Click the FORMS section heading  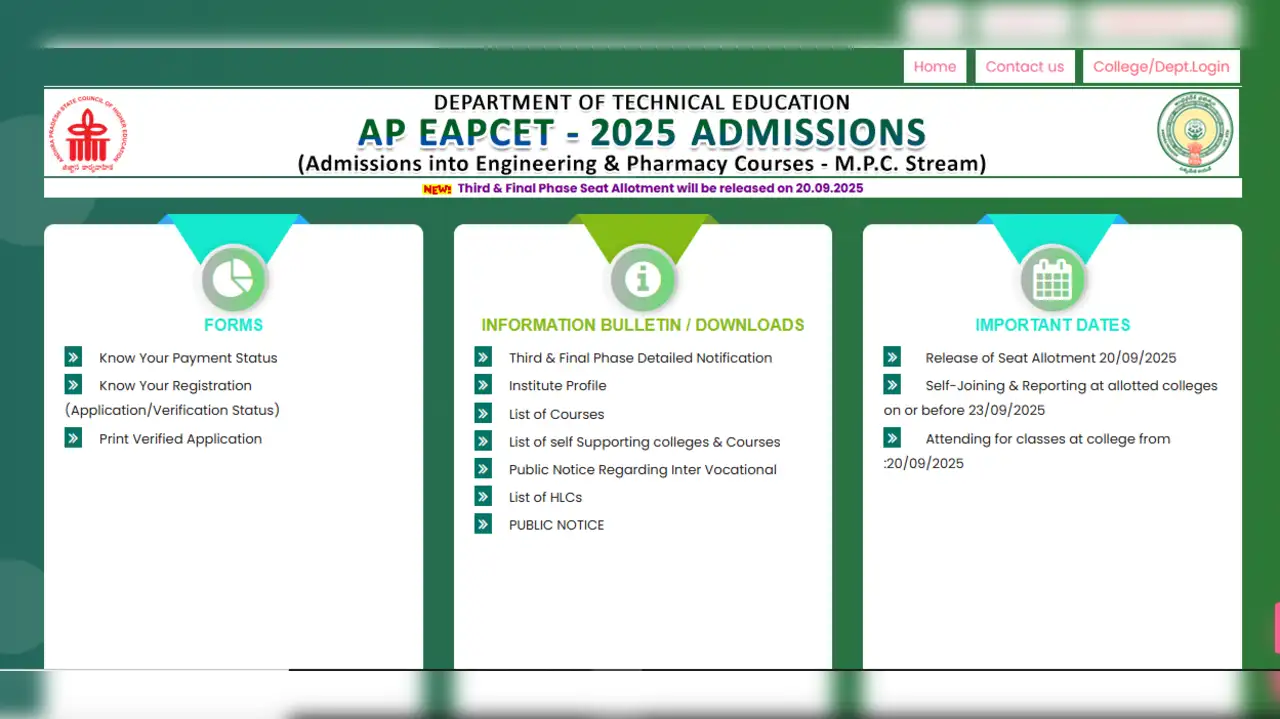[233, 325]
